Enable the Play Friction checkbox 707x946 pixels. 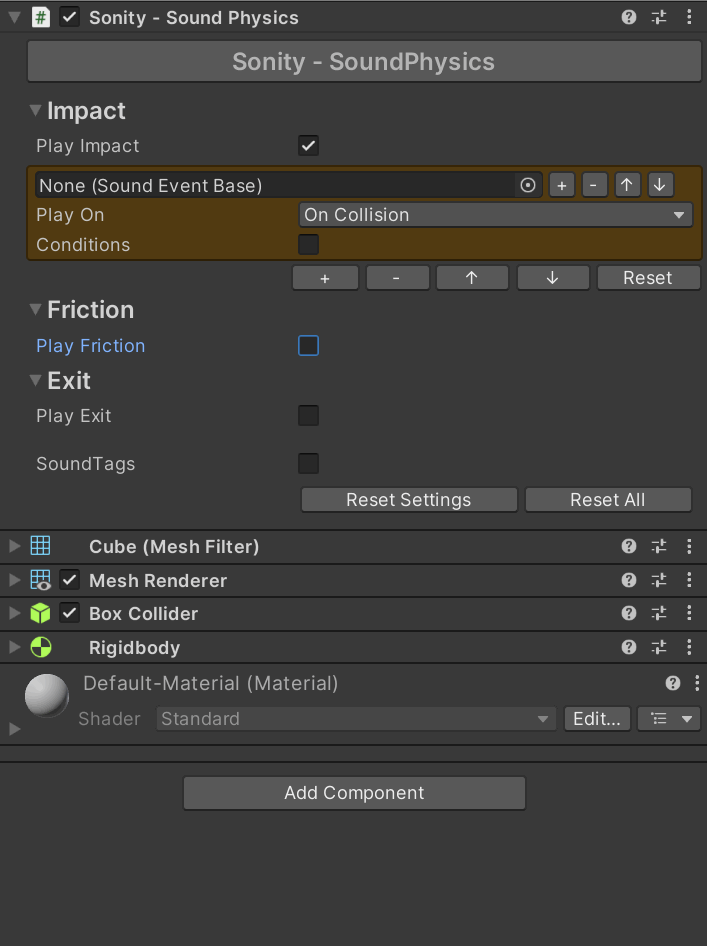click(309, 346)
